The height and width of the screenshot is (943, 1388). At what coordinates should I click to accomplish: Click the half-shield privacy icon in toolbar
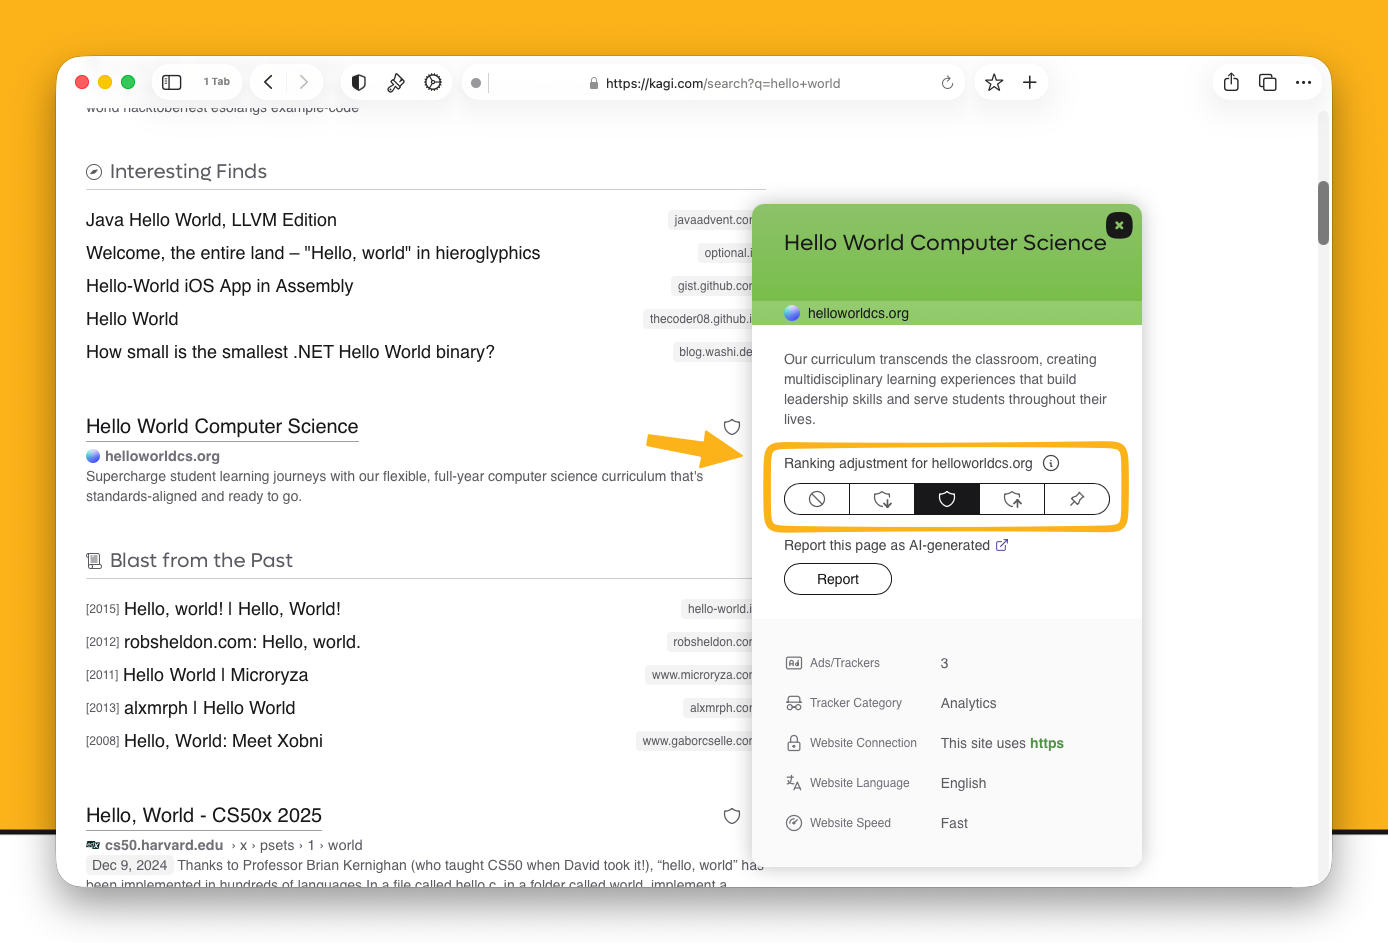tap(359, 83)
